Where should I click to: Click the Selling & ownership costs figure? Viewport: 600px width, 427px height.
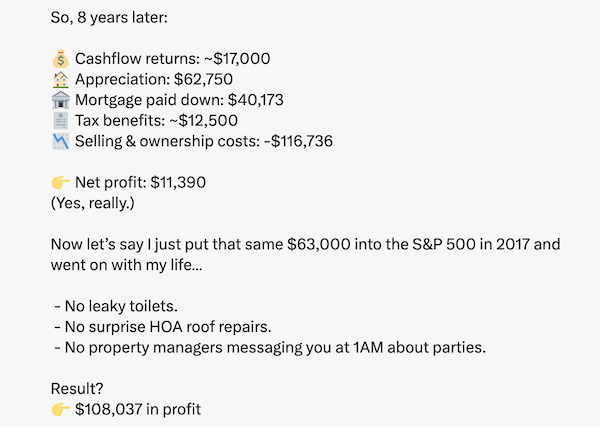298,141
